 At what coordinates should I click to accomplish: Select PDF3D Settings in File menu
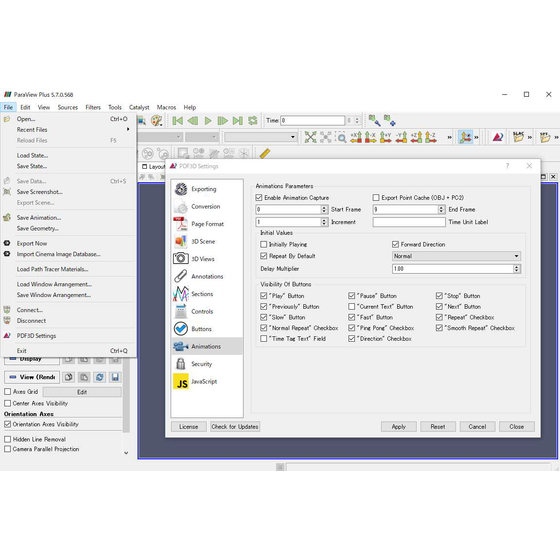pos(69,336)
